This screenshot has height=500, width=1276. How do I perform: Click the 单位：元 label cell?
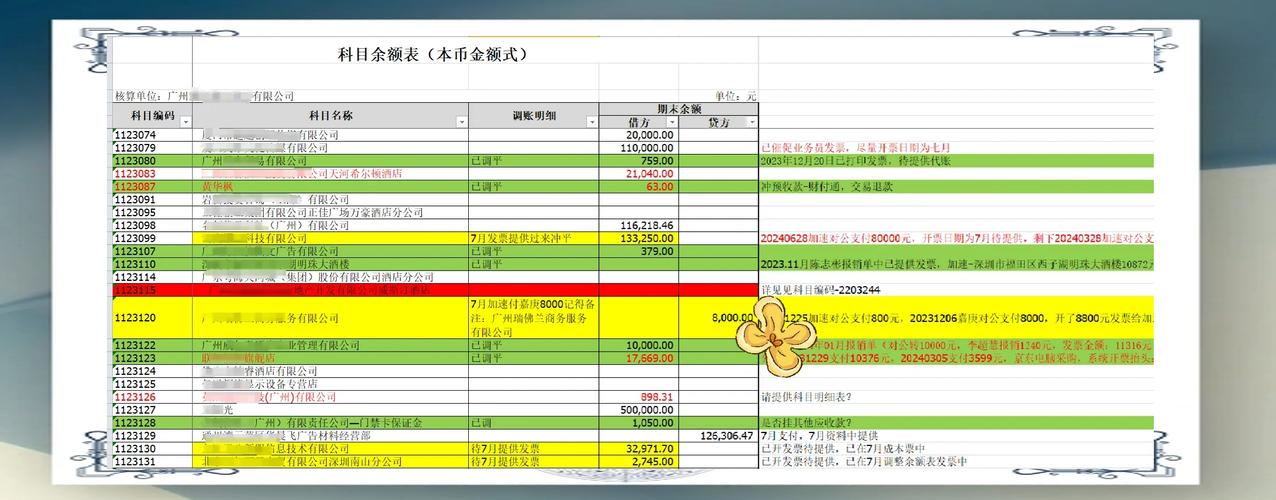(x=734, y=96)
